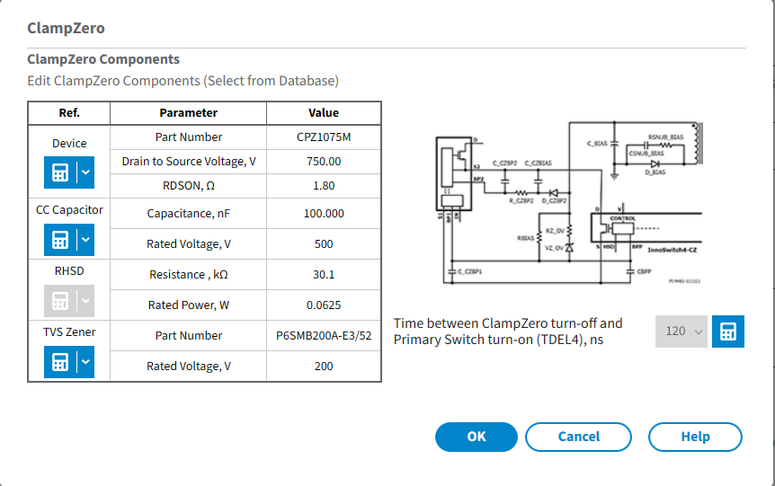This screenshot has width=775, height=486.
Task: Click the Value column header
Action: (x=323, y=113)
